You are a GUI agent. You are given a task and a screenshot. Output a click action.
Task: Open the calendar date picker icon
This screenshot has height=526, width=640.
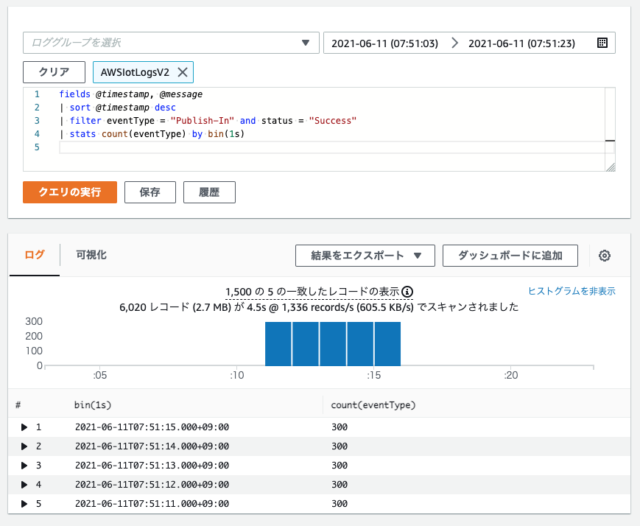point(602,43)
